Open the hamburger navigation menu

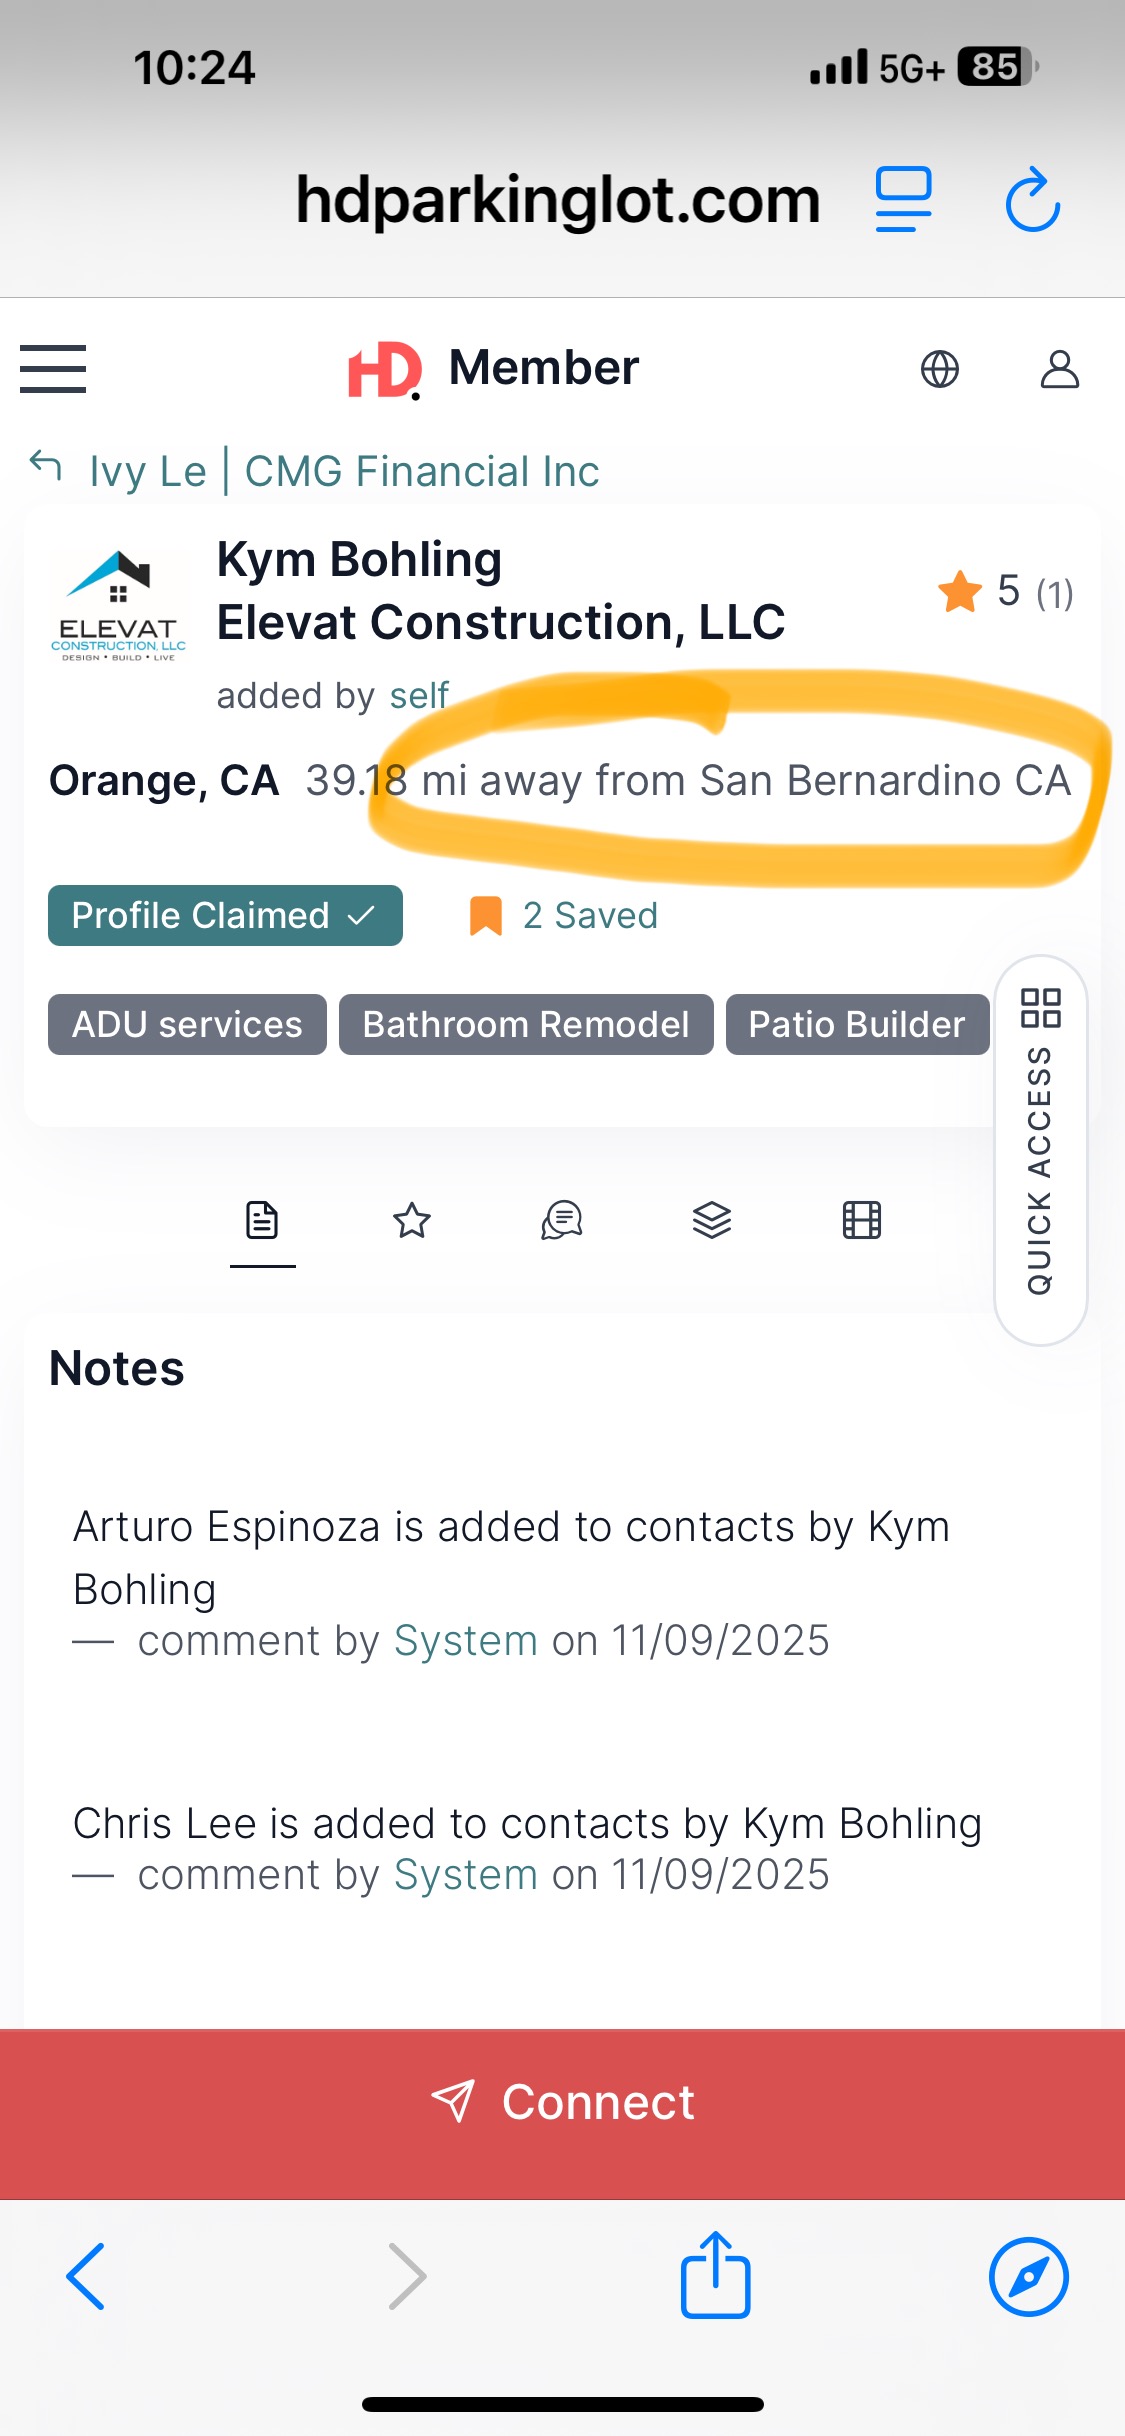(x=53, y=369)
